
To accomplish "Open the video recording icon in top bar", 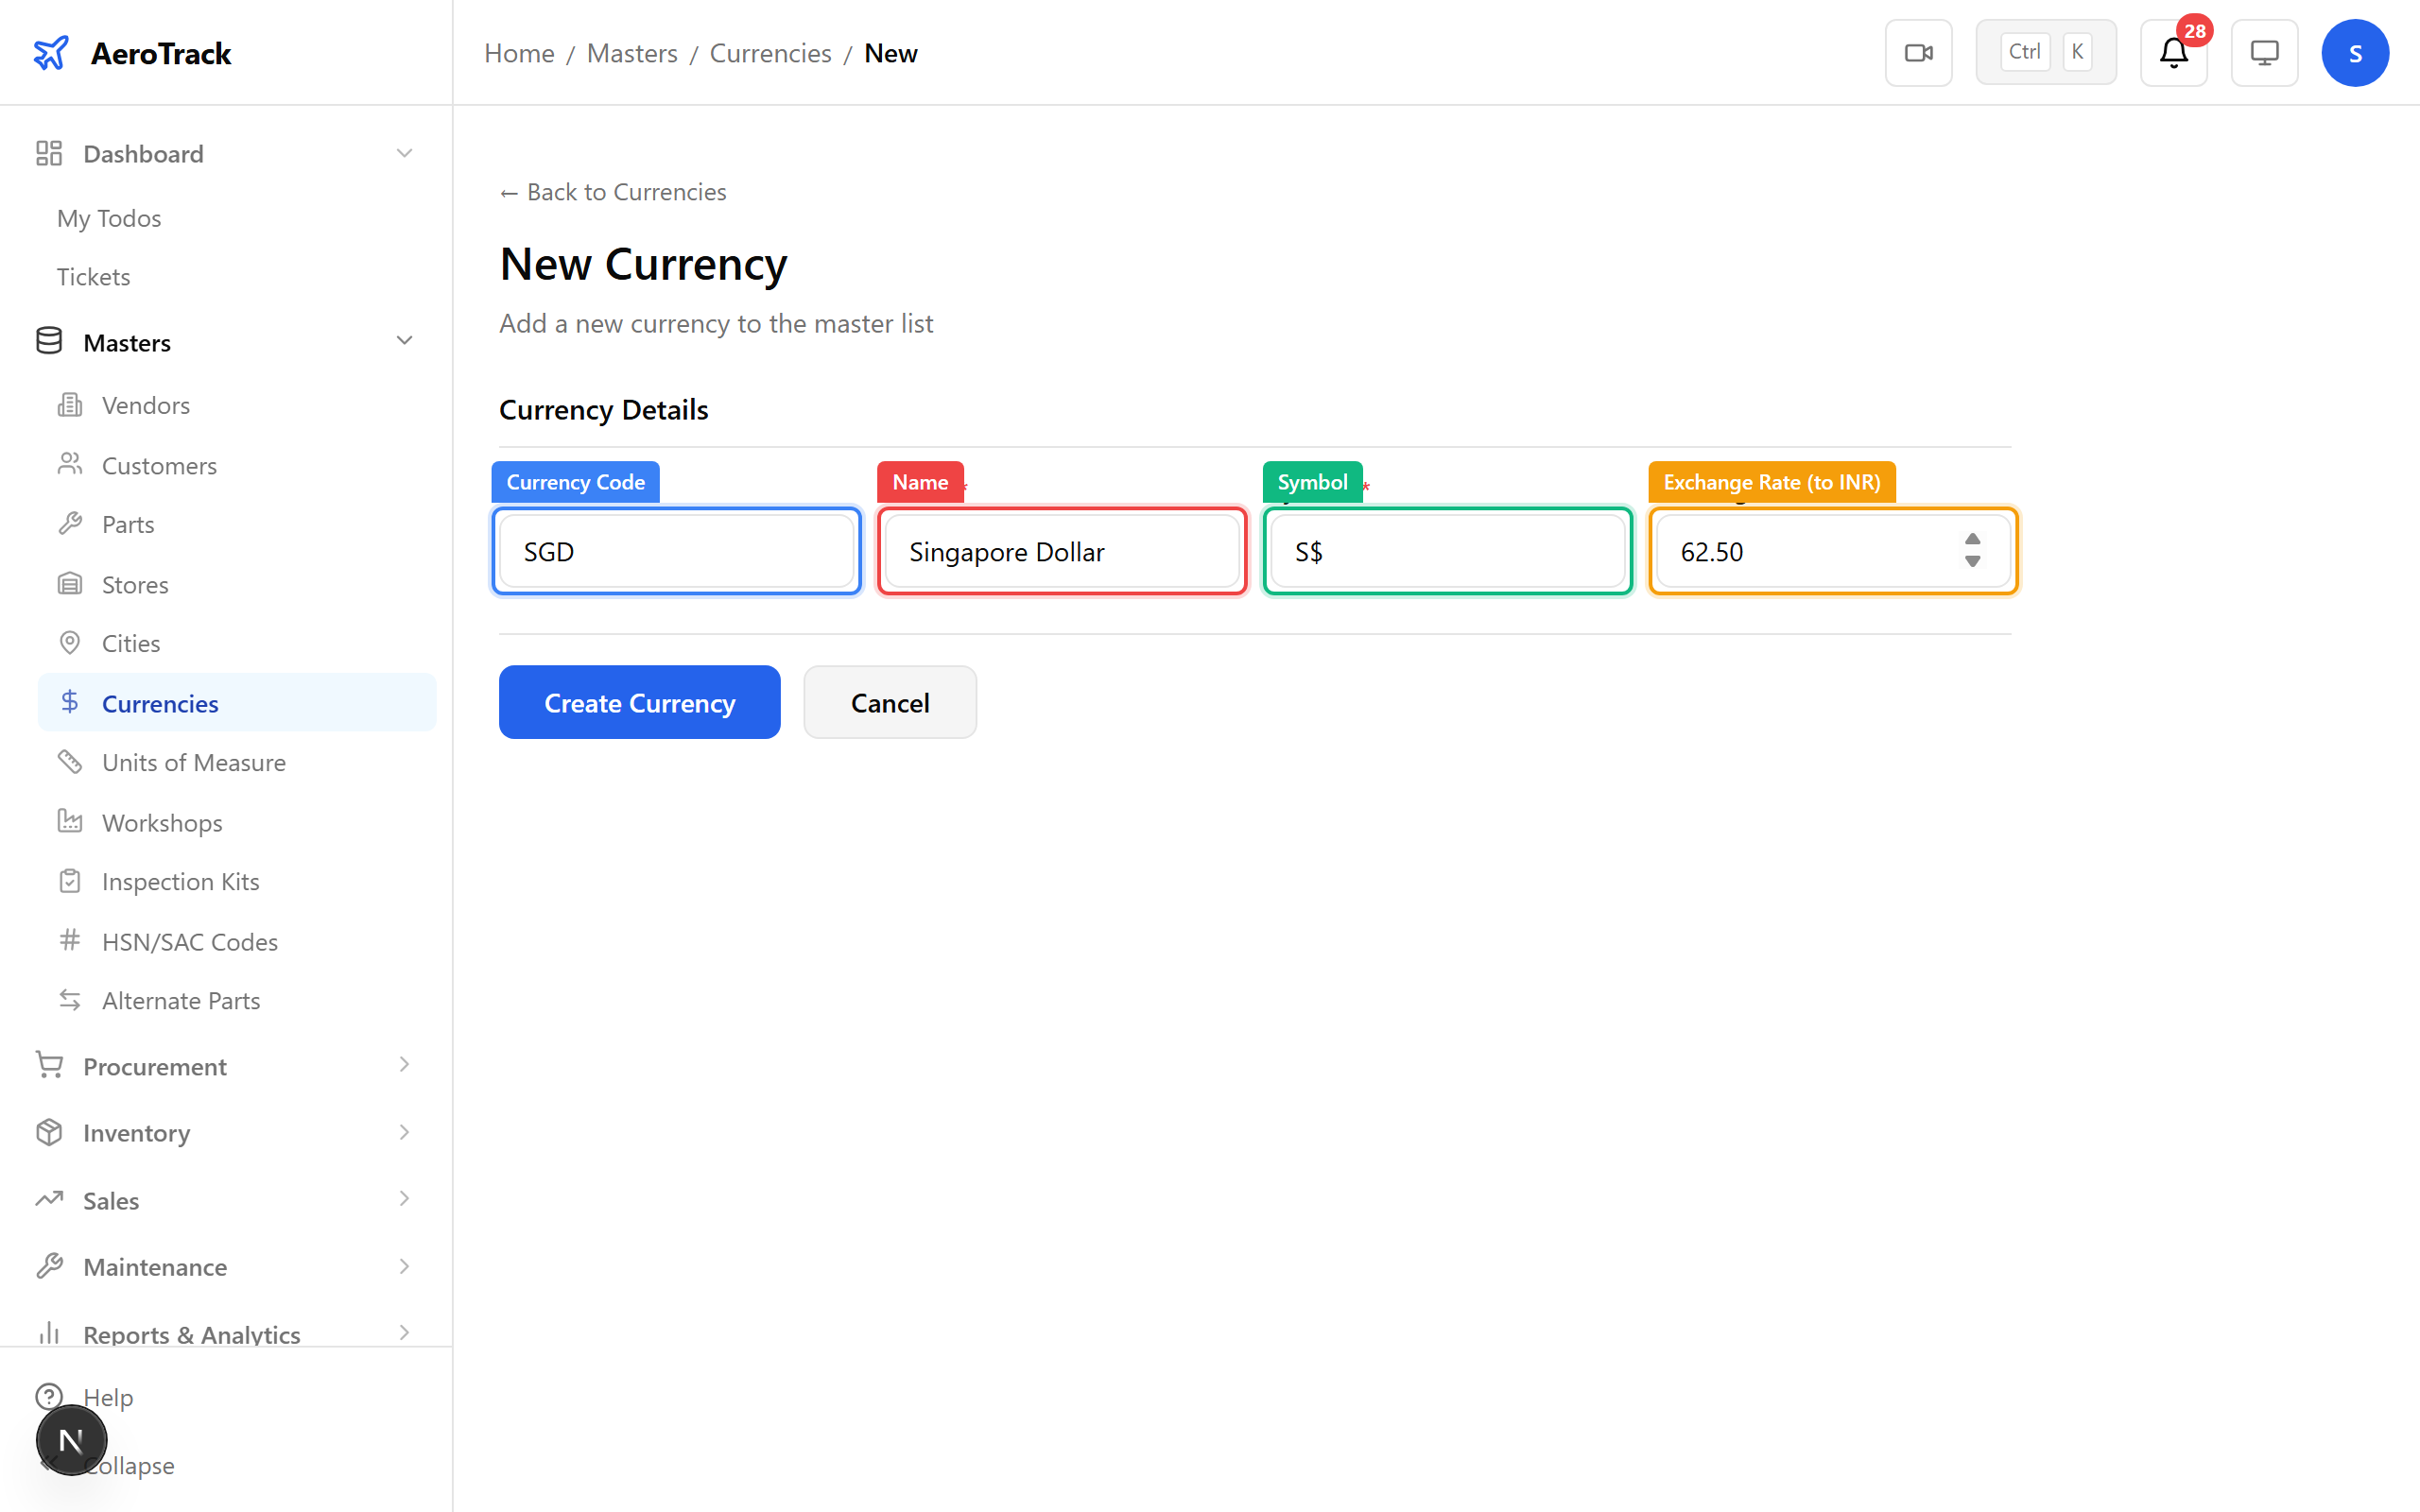I will (1918, 52).
